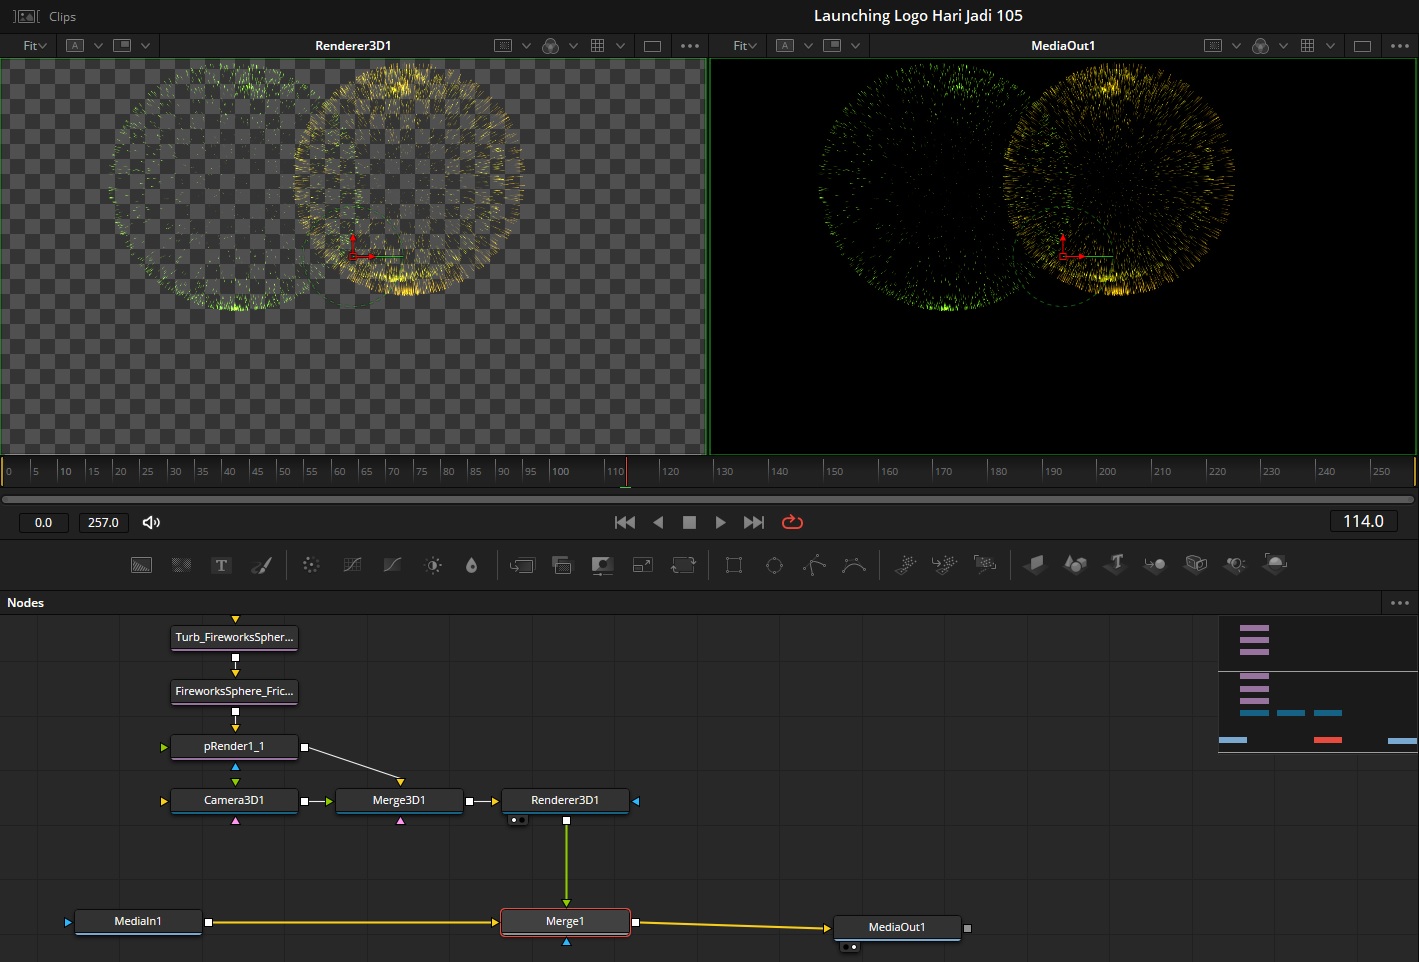Select the Paint tool in the toolbar

(x=261, y=565)
